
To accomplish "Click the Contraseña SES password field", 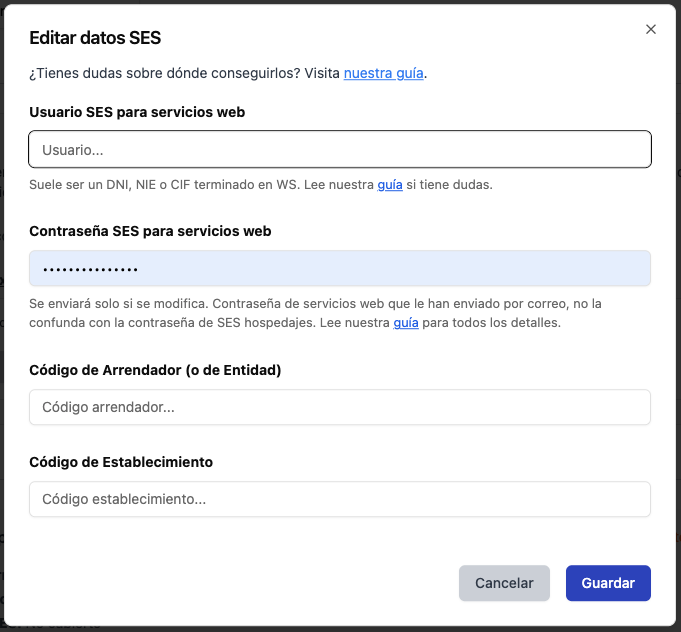I will click(x=340, y=269).
